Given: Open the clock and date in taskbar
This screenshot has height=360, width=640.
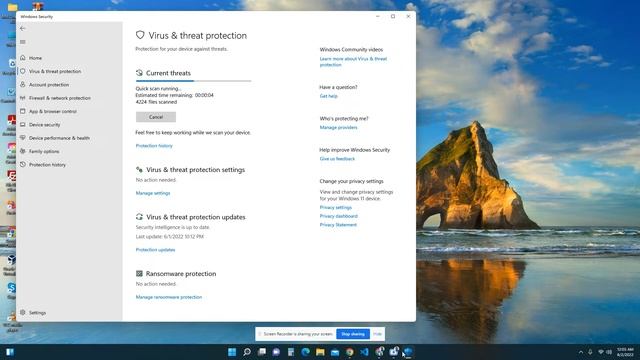Looking at the screenshot, I should (x=625, y=352).
